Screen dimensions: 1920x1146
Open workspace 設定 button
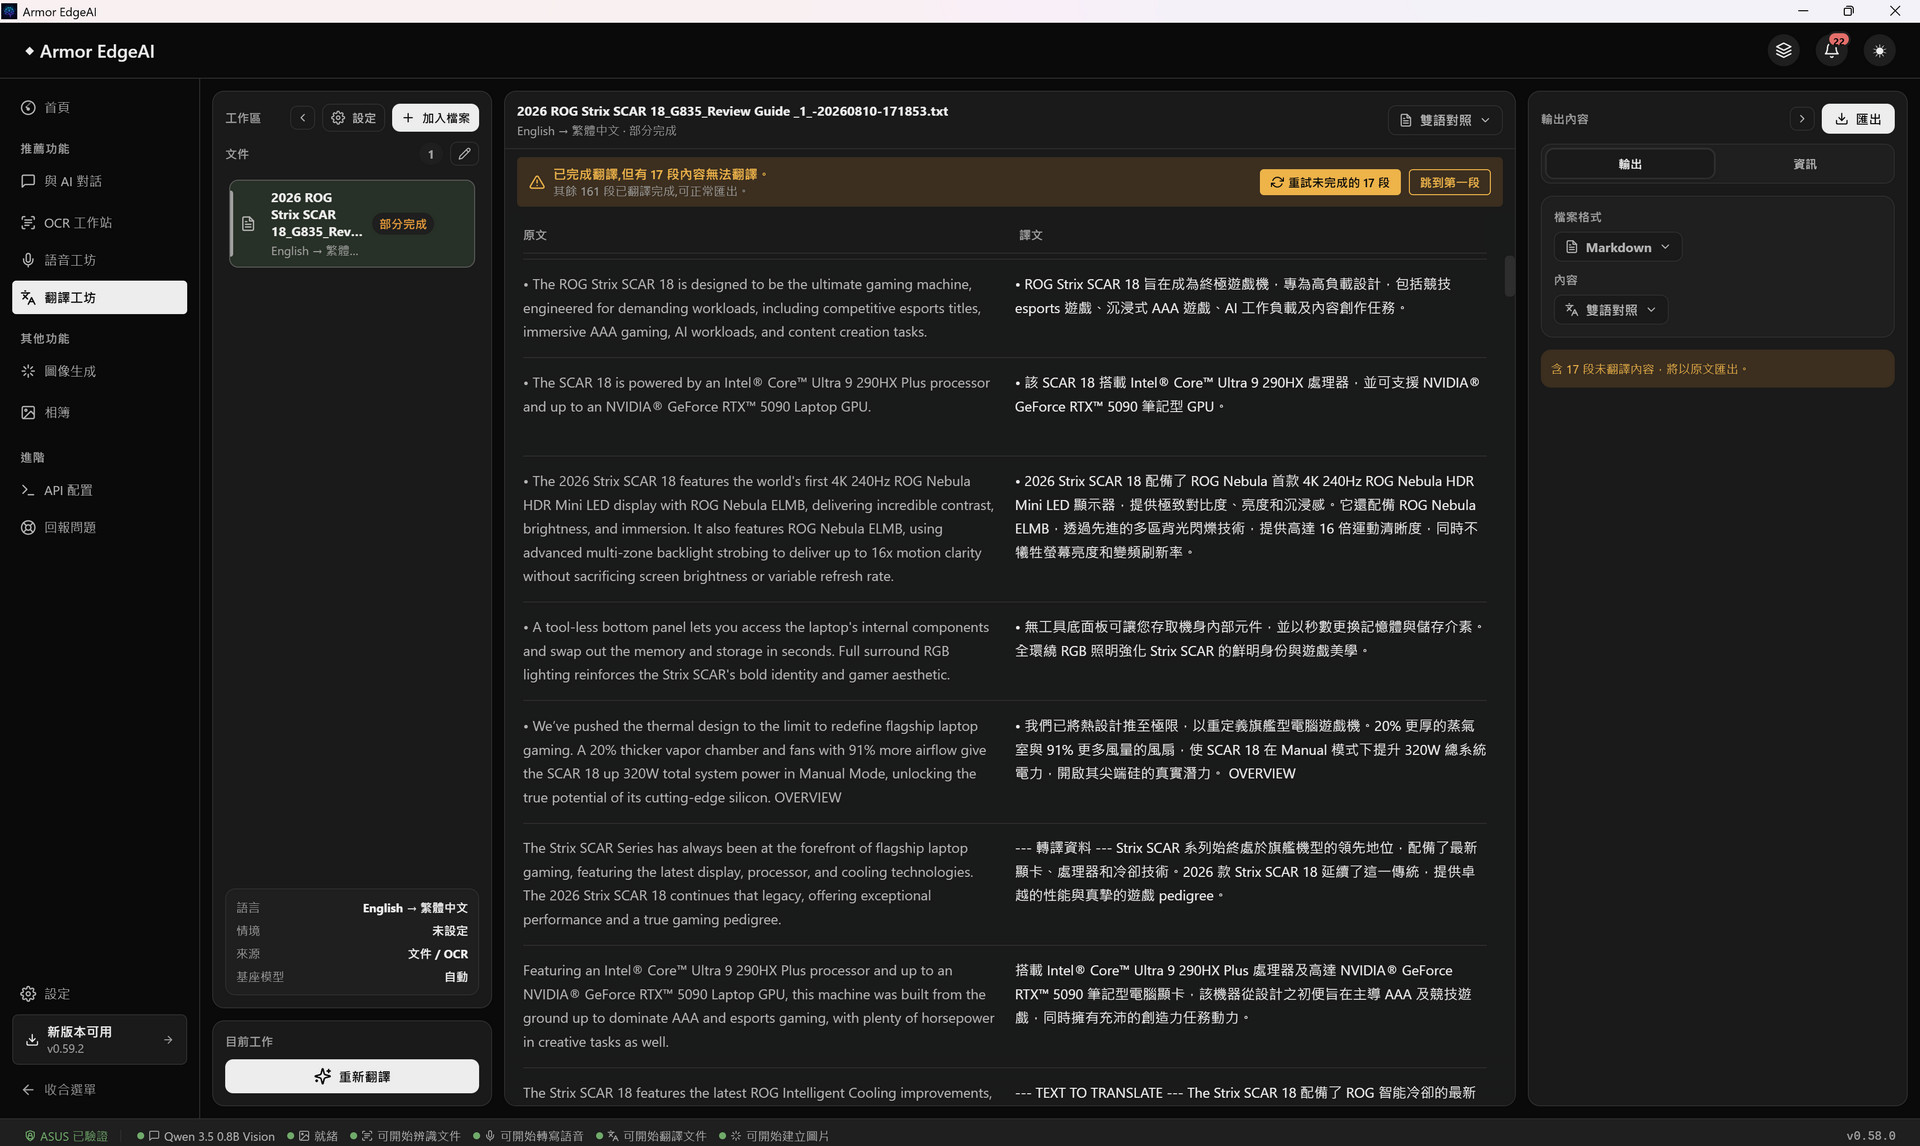point(354,118)
